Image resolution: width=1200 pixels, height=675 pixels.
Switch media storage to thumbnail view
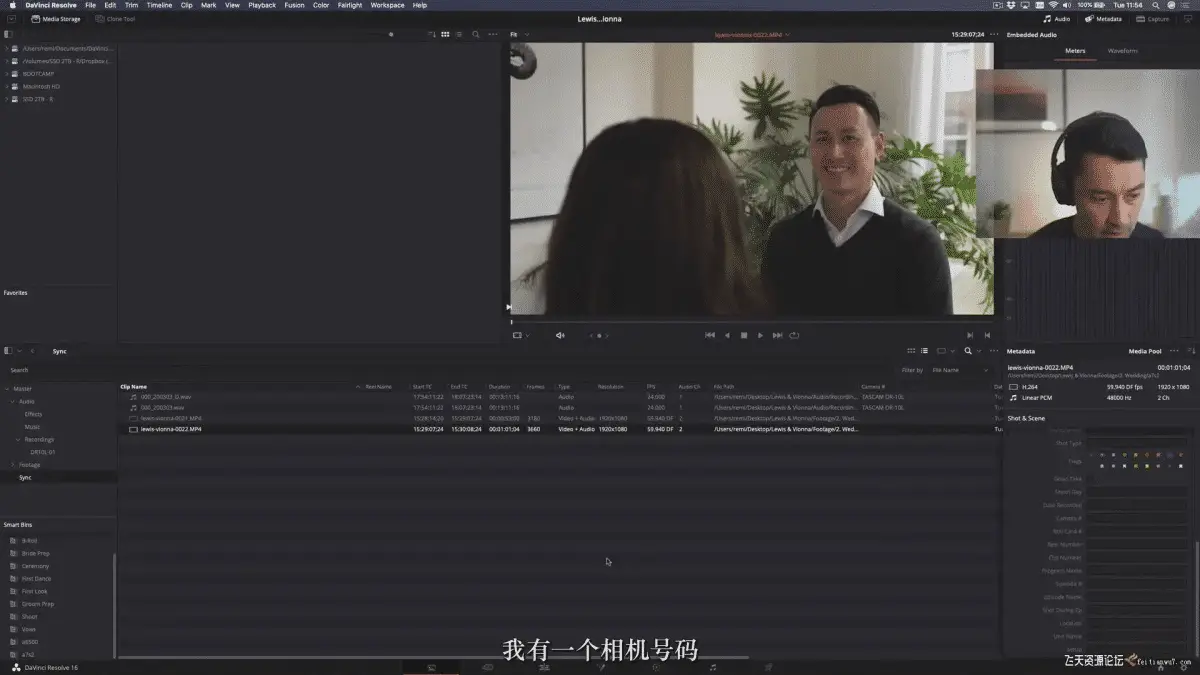(x=445, y=34)
